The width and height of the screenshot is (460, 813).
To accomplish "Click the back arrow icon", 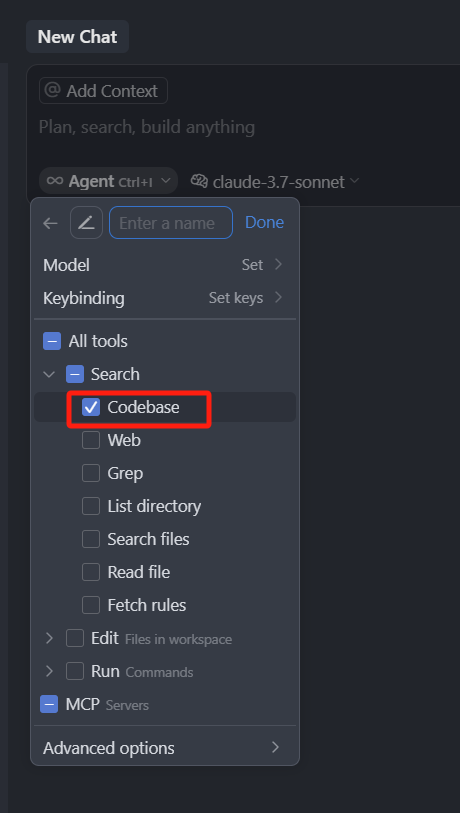I will coord(50,223).
